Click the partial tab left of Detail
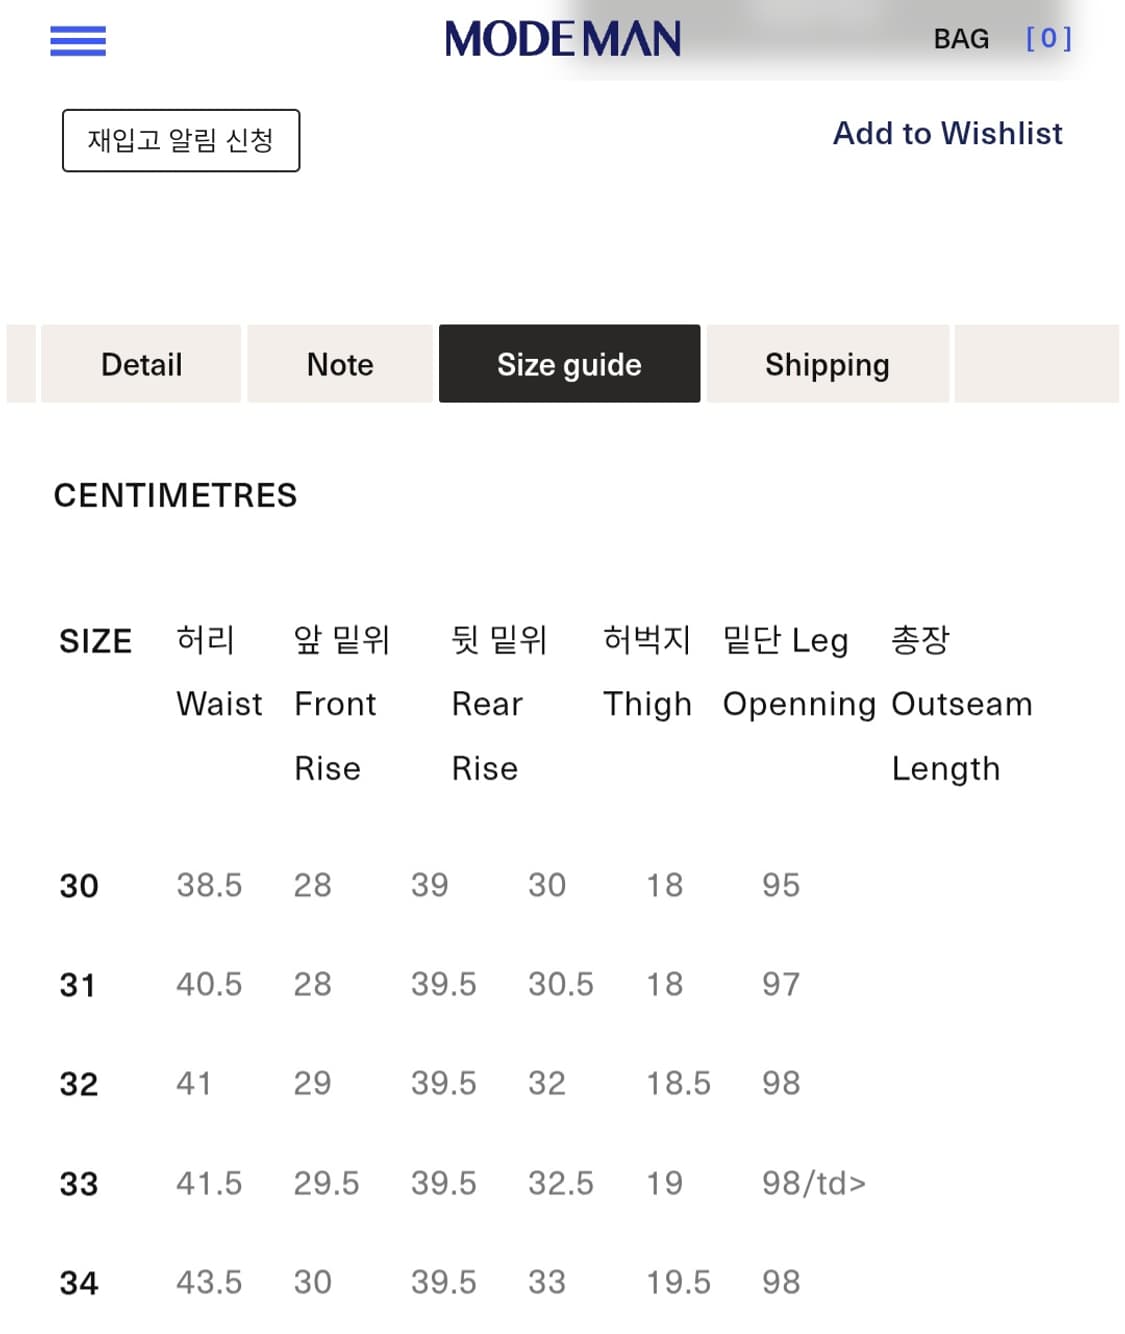 (x=21, y=364)
